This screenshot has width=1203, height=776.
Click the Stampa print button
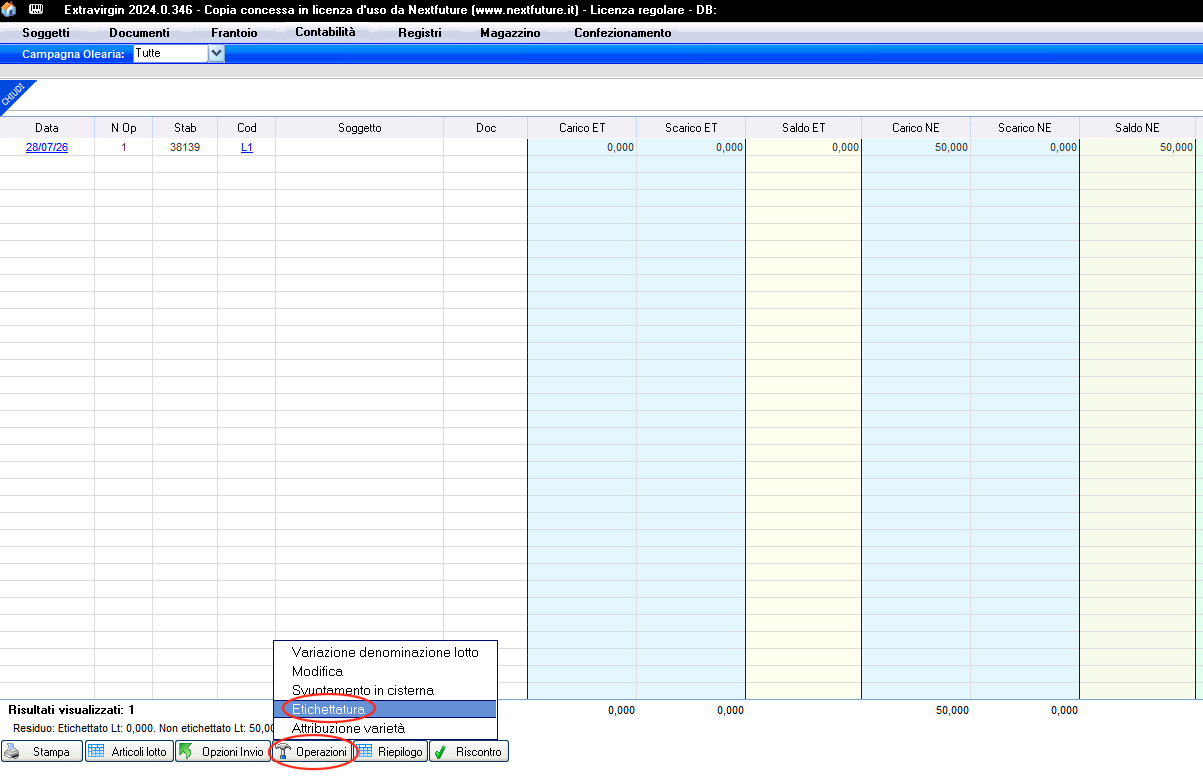click(41, 752)
